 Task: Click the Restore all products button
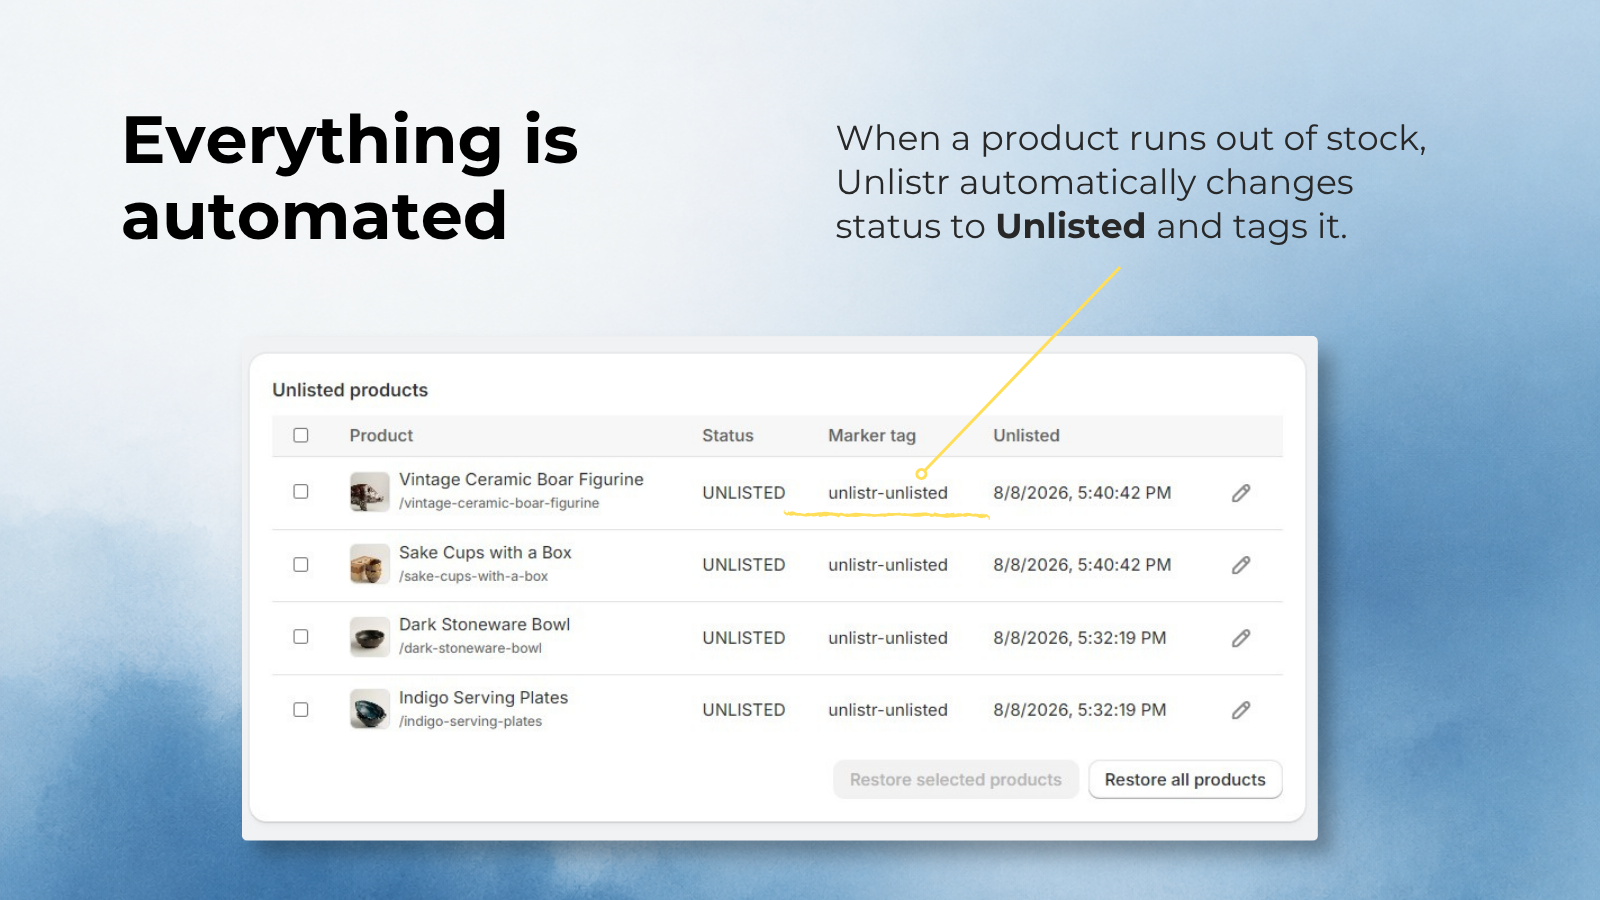(x=1185, y=780)
